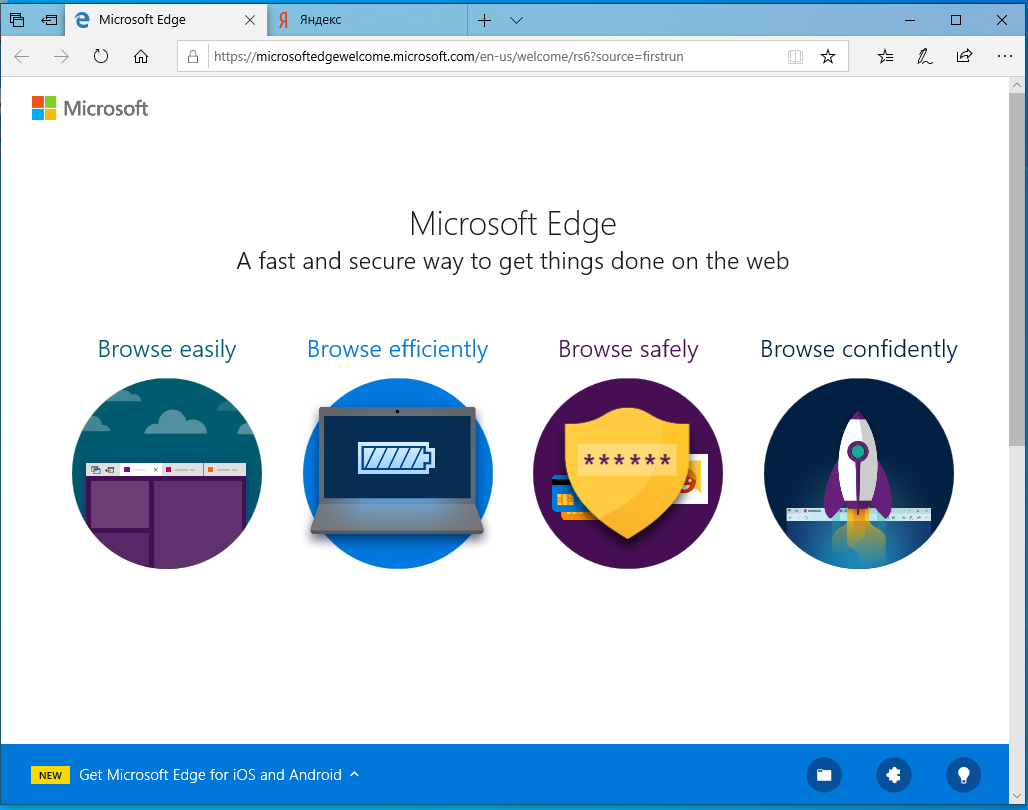Add this page to favorites star
This screenshot has height=810, width=1028.
point(828,56)
